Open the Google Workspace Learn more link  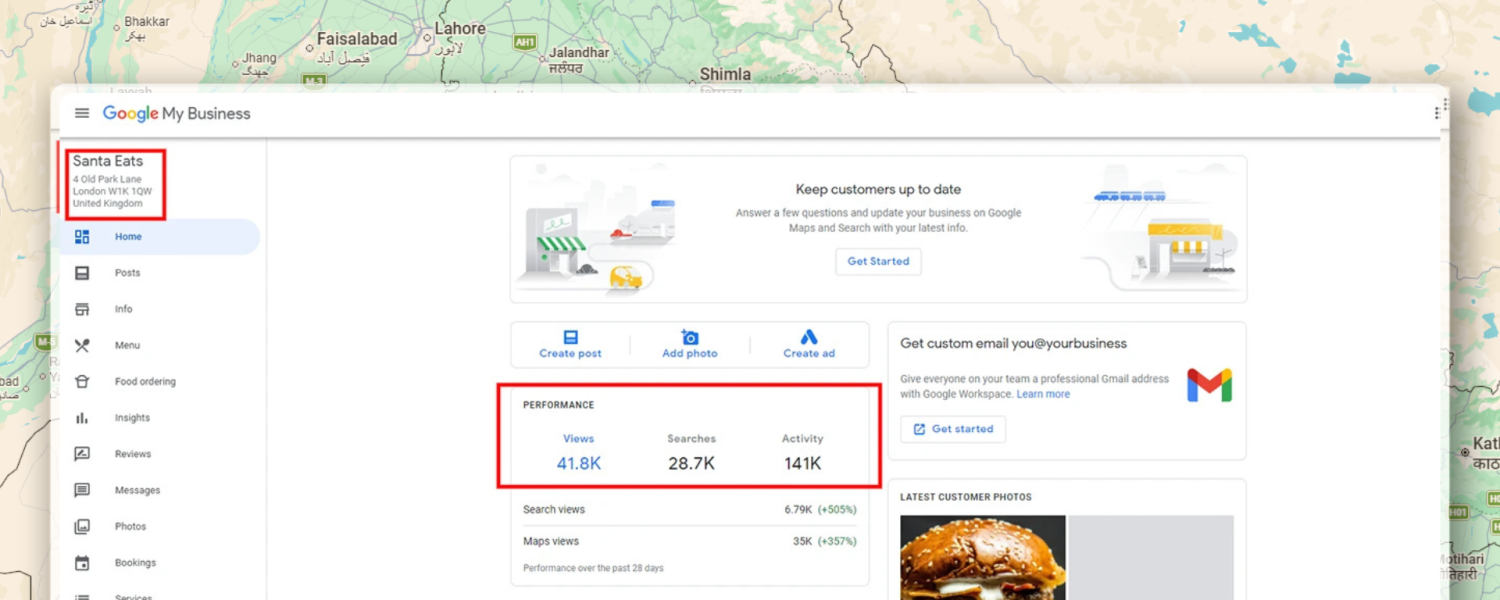(1043, 393)
